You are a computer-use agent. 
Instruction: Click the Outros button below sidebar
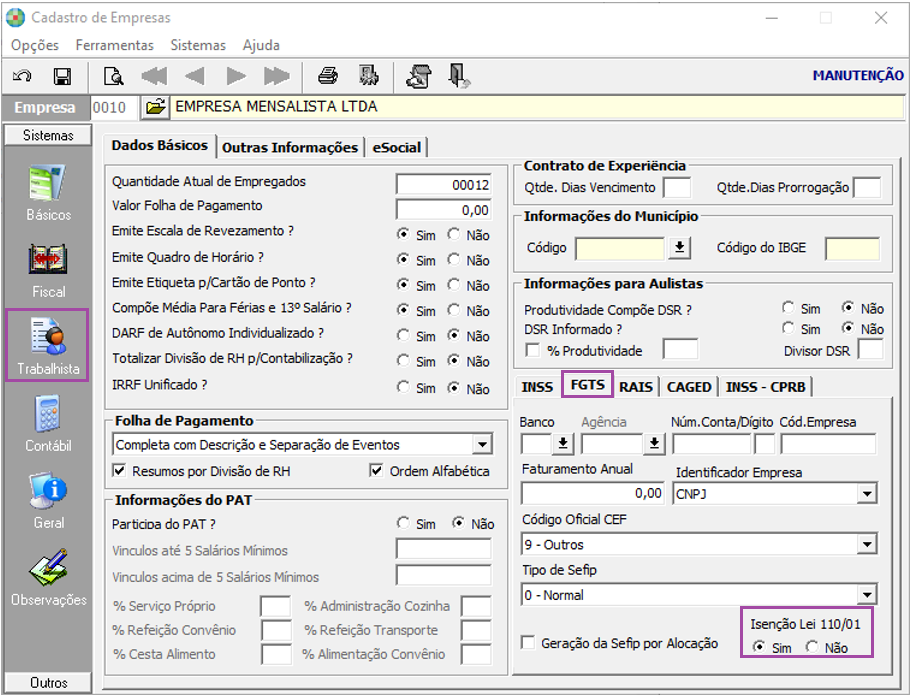pyautogui.click(x=48, y=682)
